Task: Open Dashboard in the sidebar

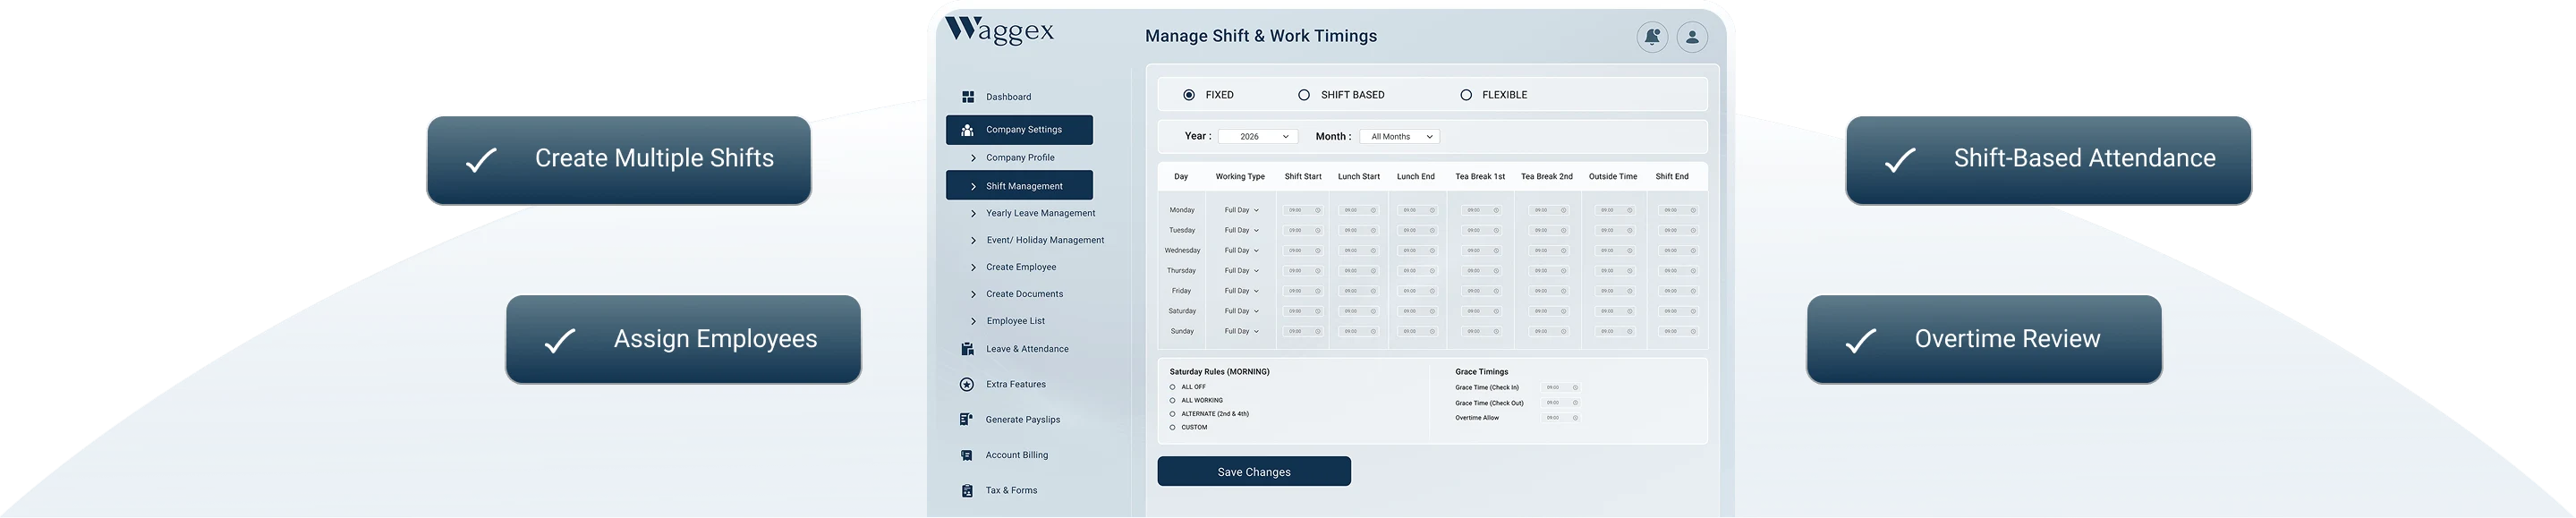Action: click(1008, 97)
